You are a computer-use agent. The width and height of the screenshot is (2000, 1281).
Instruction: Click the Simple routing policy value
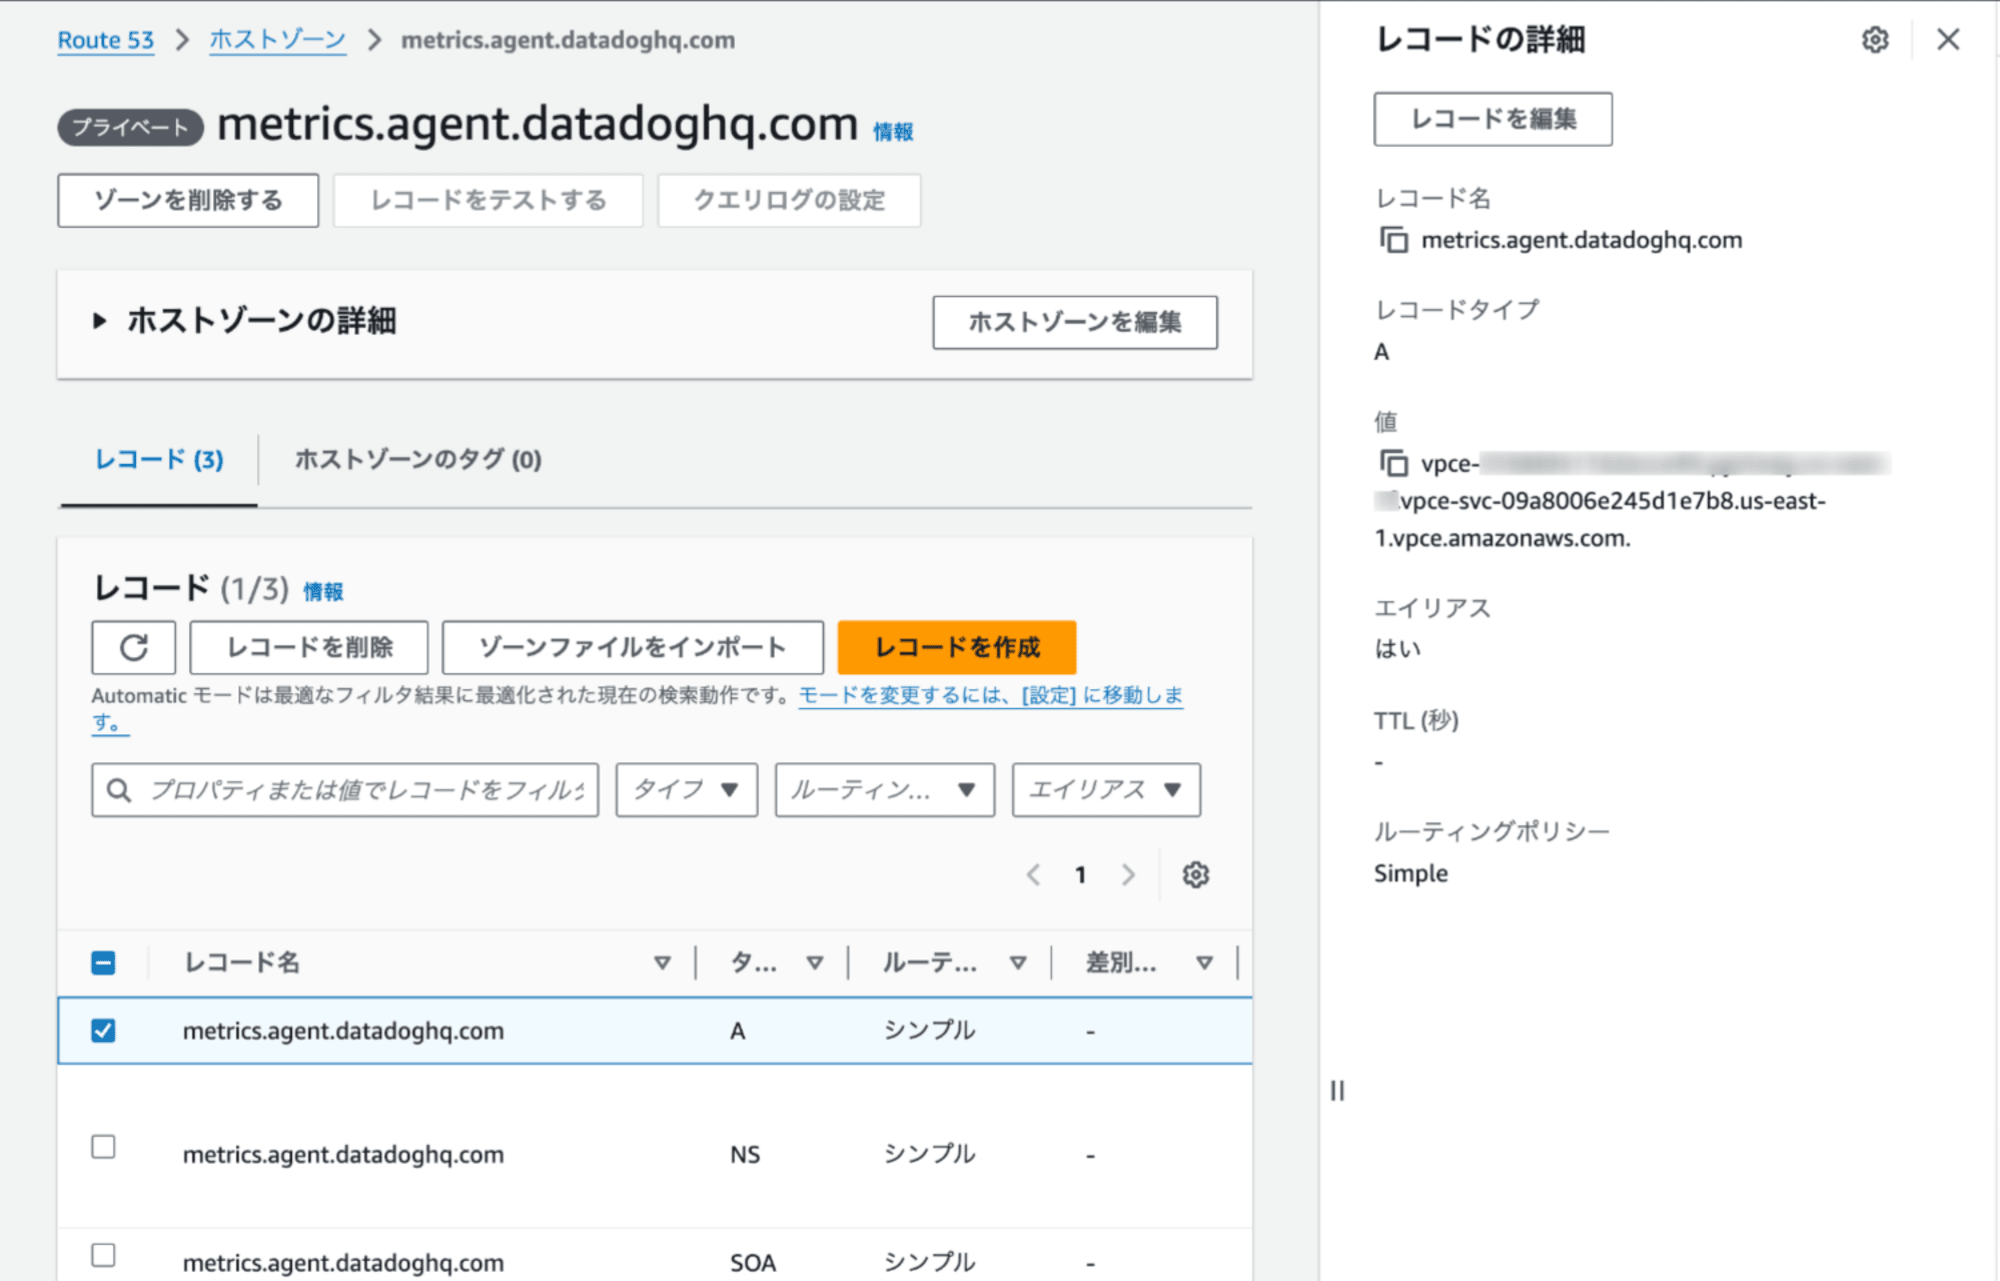pyautogui.click(x=1411, y=873)
